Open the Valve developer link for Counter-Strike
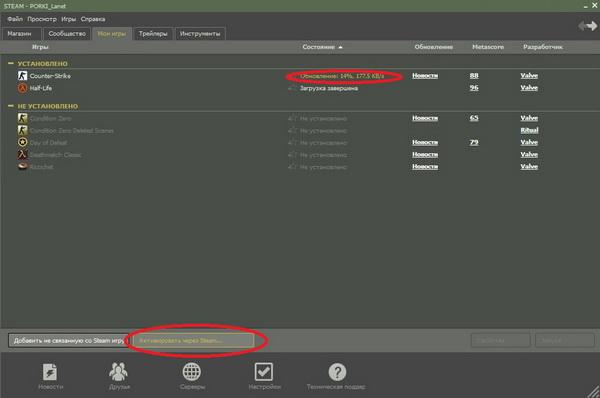Image resolution: width=600 pixels, height=398 pixels. [x=529, y=76]
